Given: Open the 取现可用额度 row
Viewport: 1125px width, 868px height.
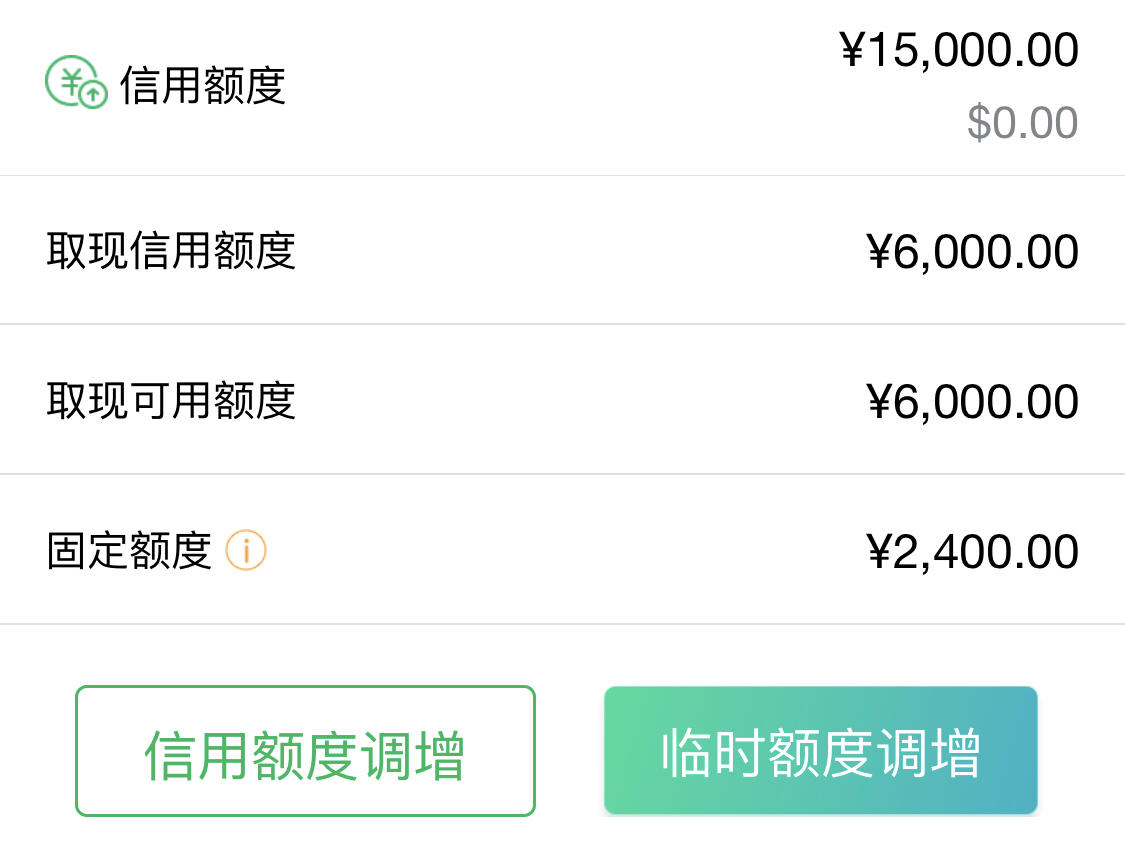Looking at the screenshot, I should click(562, 400).
